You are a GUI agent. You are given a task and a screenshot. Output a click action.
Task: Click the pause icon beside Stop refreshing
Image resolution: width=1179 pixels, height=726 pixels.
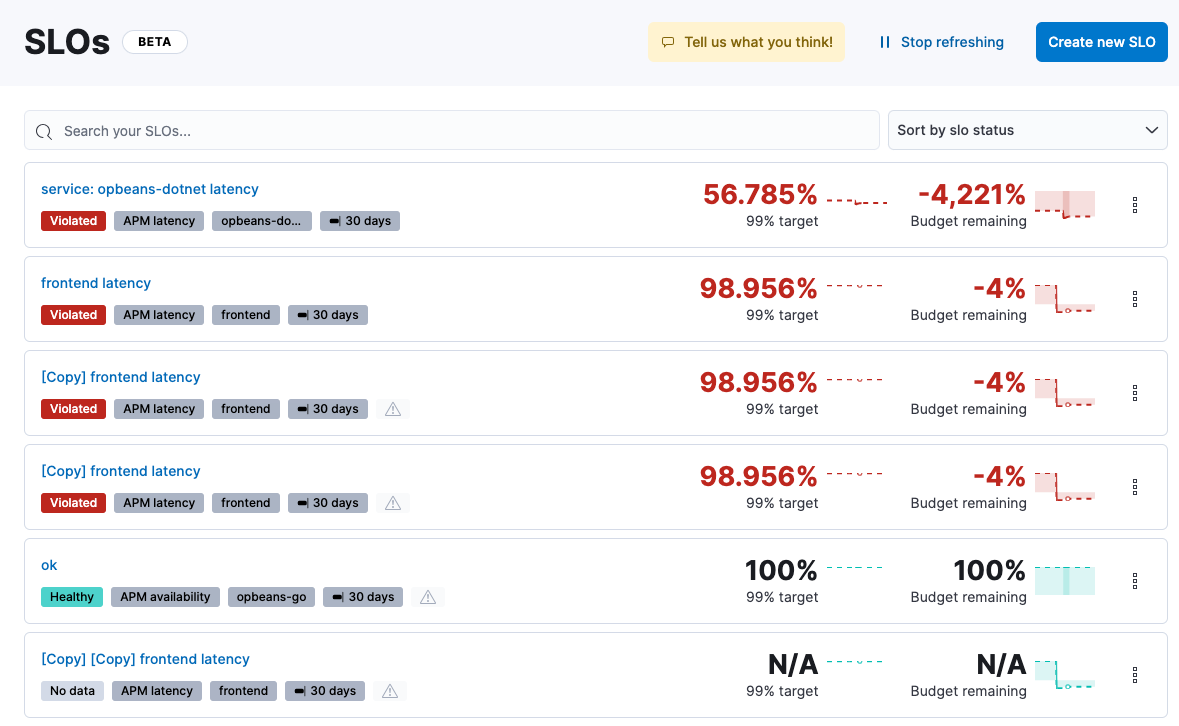pyautogui.click(x=884, y=42)
